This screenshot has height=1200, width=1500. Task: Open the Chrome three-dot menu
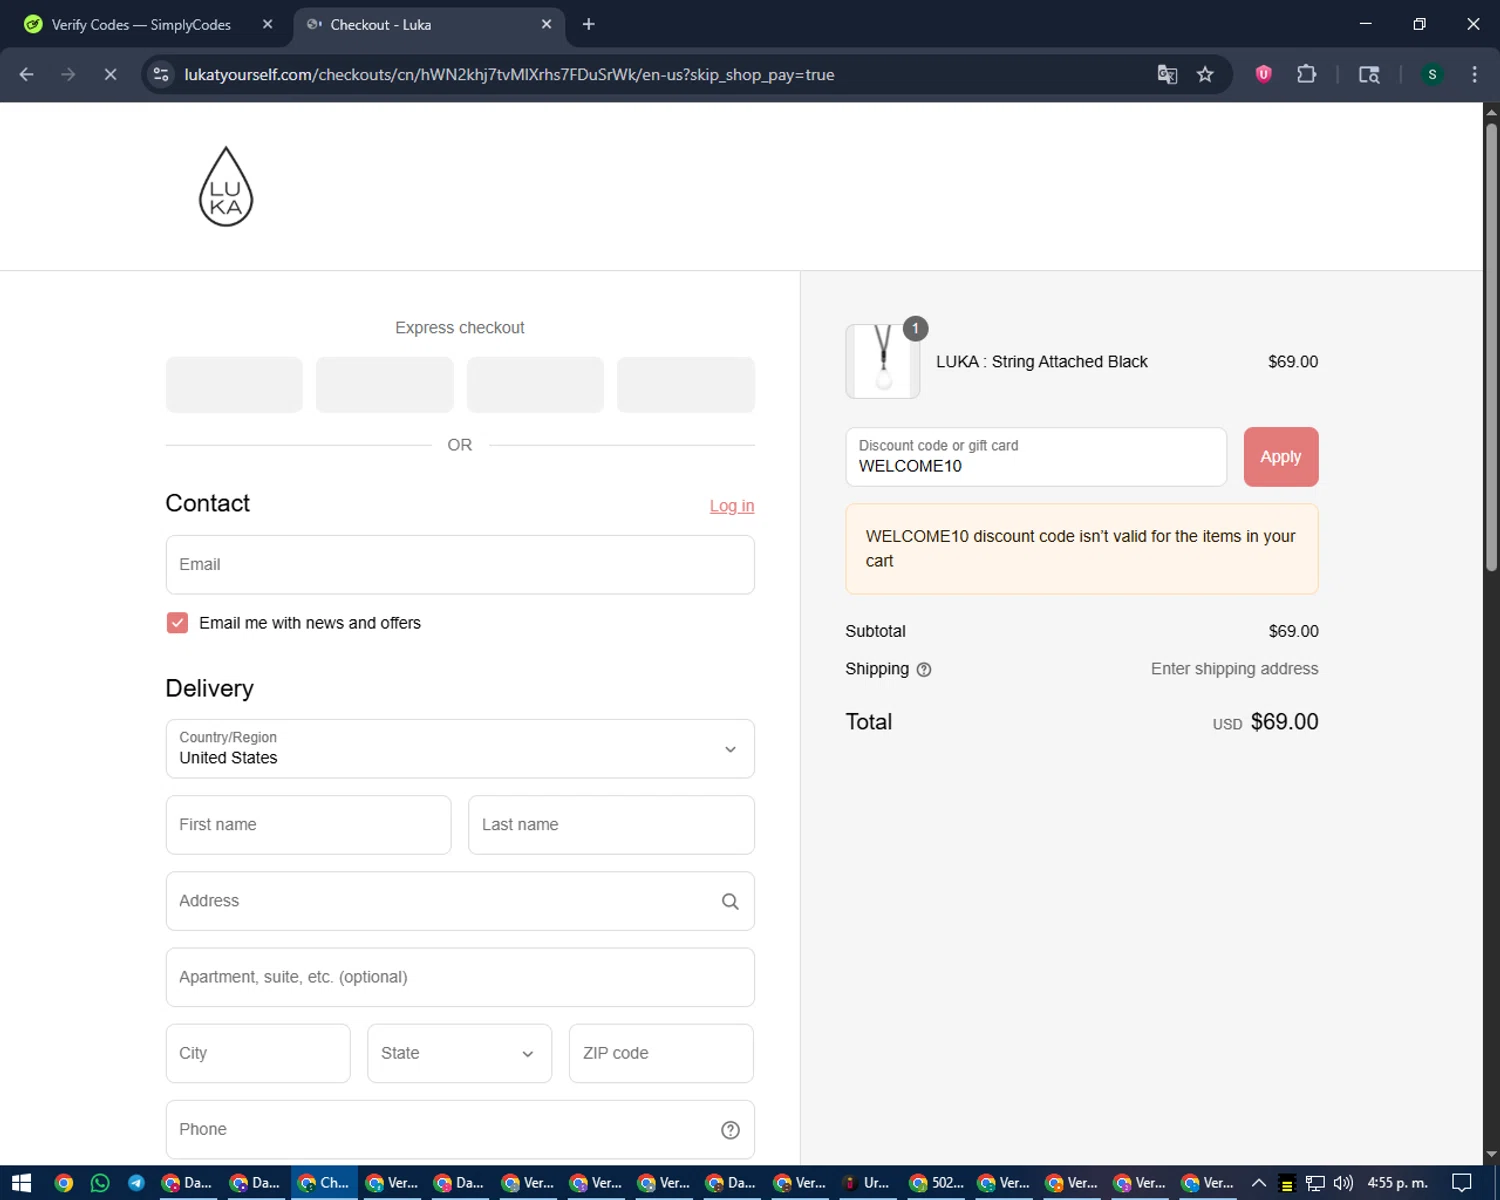tap(1474, 74)
